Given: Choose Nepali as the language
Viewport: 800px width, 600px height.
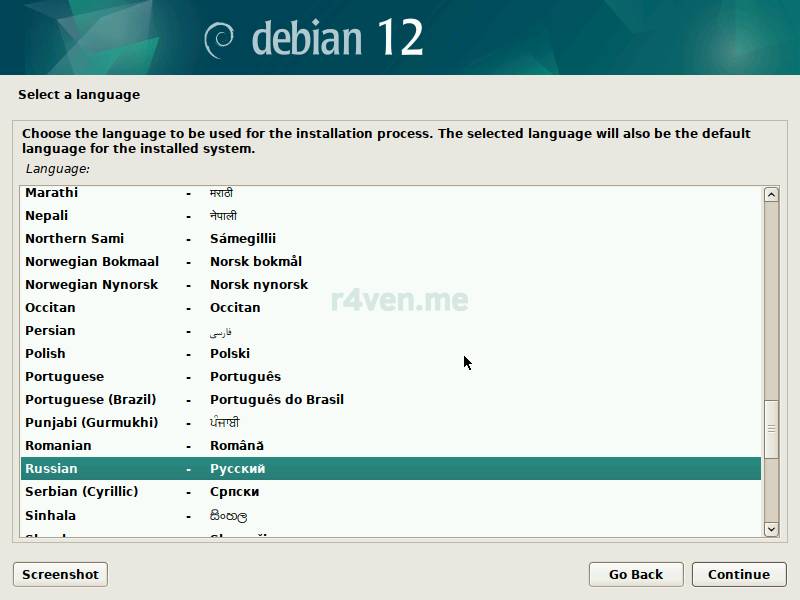Looking at the screenshot, I should pos(46,216).
